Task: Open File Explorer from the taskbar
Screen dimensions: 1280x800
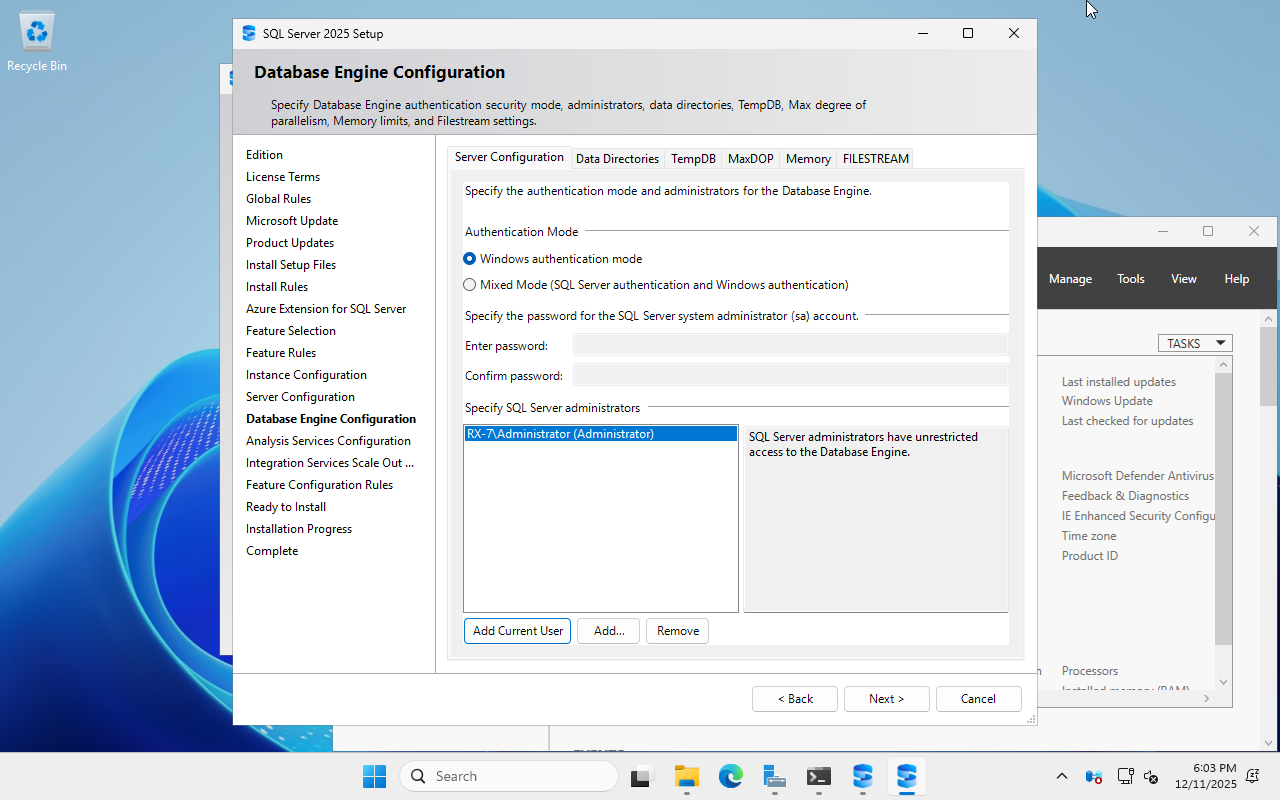Action: click(686, 776)
